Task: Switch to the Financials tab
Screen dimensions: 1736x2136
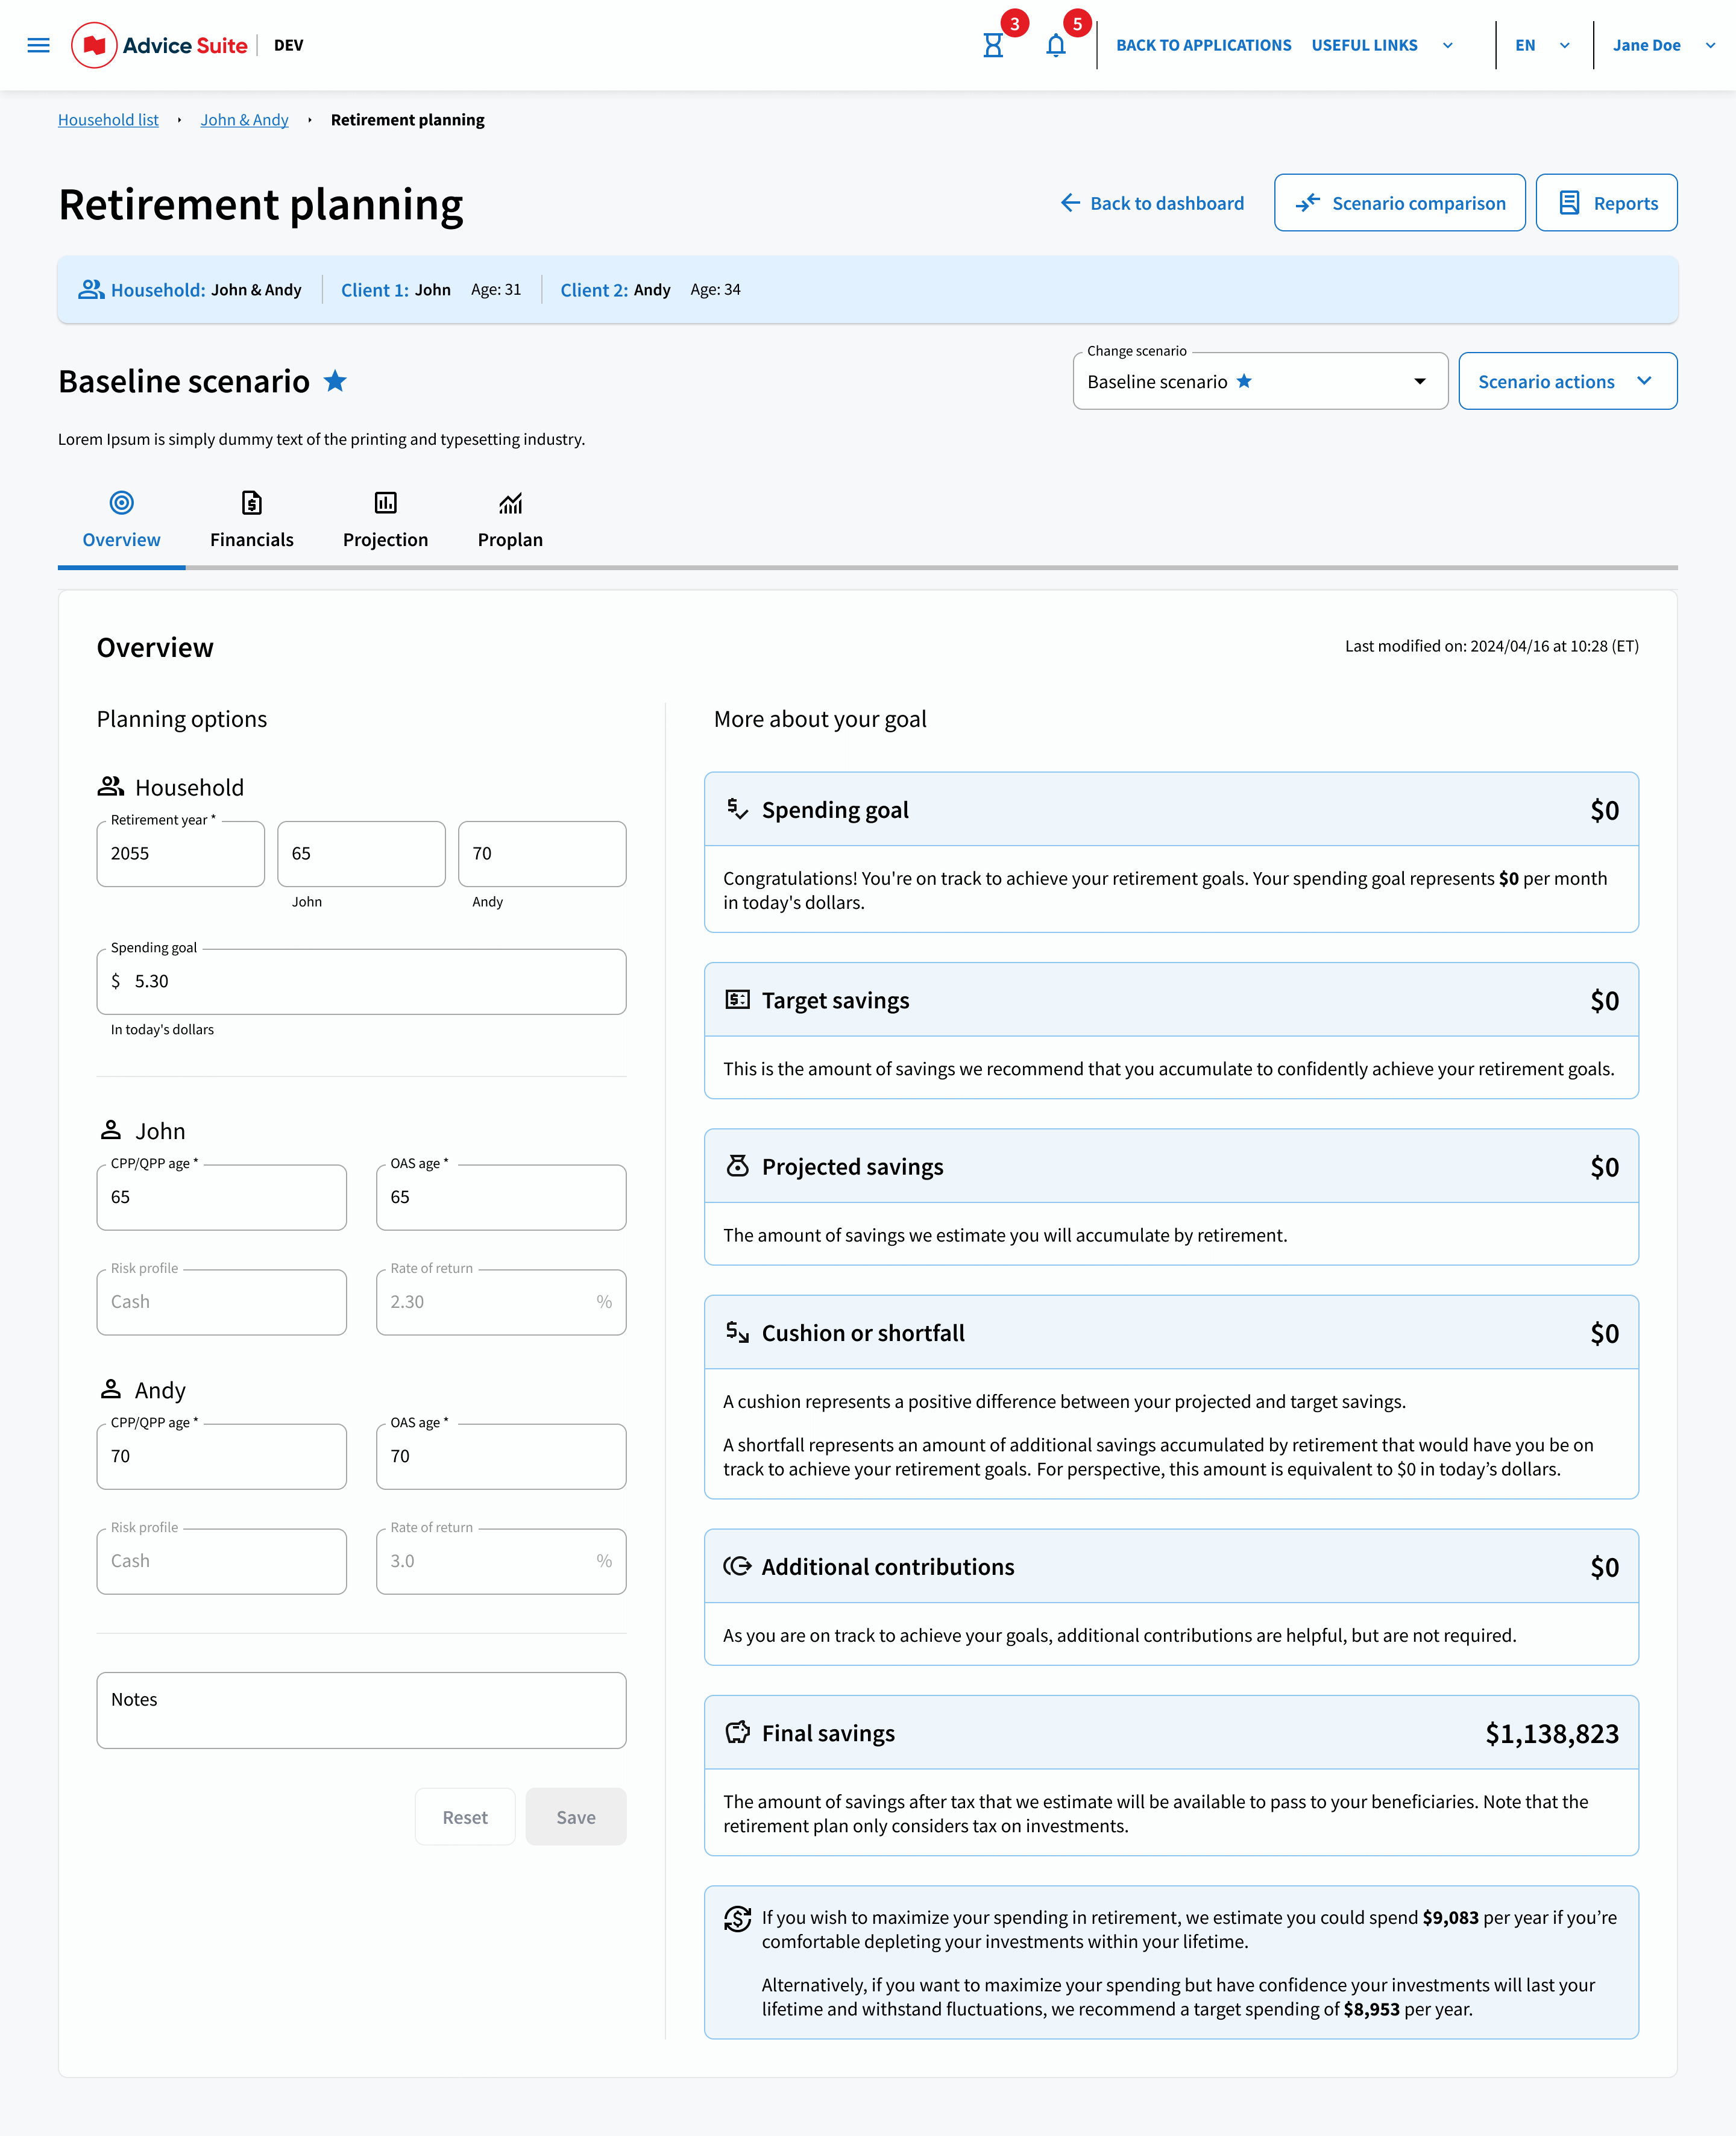Action: 252,520
